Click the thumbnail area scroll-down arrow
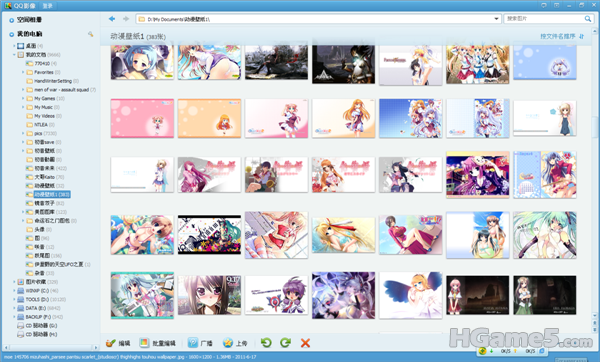This screenshot has height=362, width=600. (595, 316)
